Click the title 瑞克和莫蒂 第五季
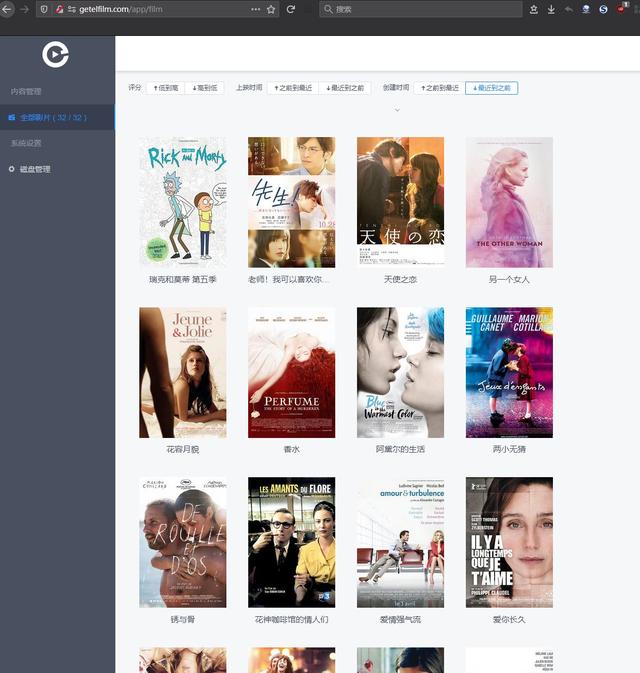The width and height of the screenshot is (640, 673). pyautogui.click(x=183, y=279)
